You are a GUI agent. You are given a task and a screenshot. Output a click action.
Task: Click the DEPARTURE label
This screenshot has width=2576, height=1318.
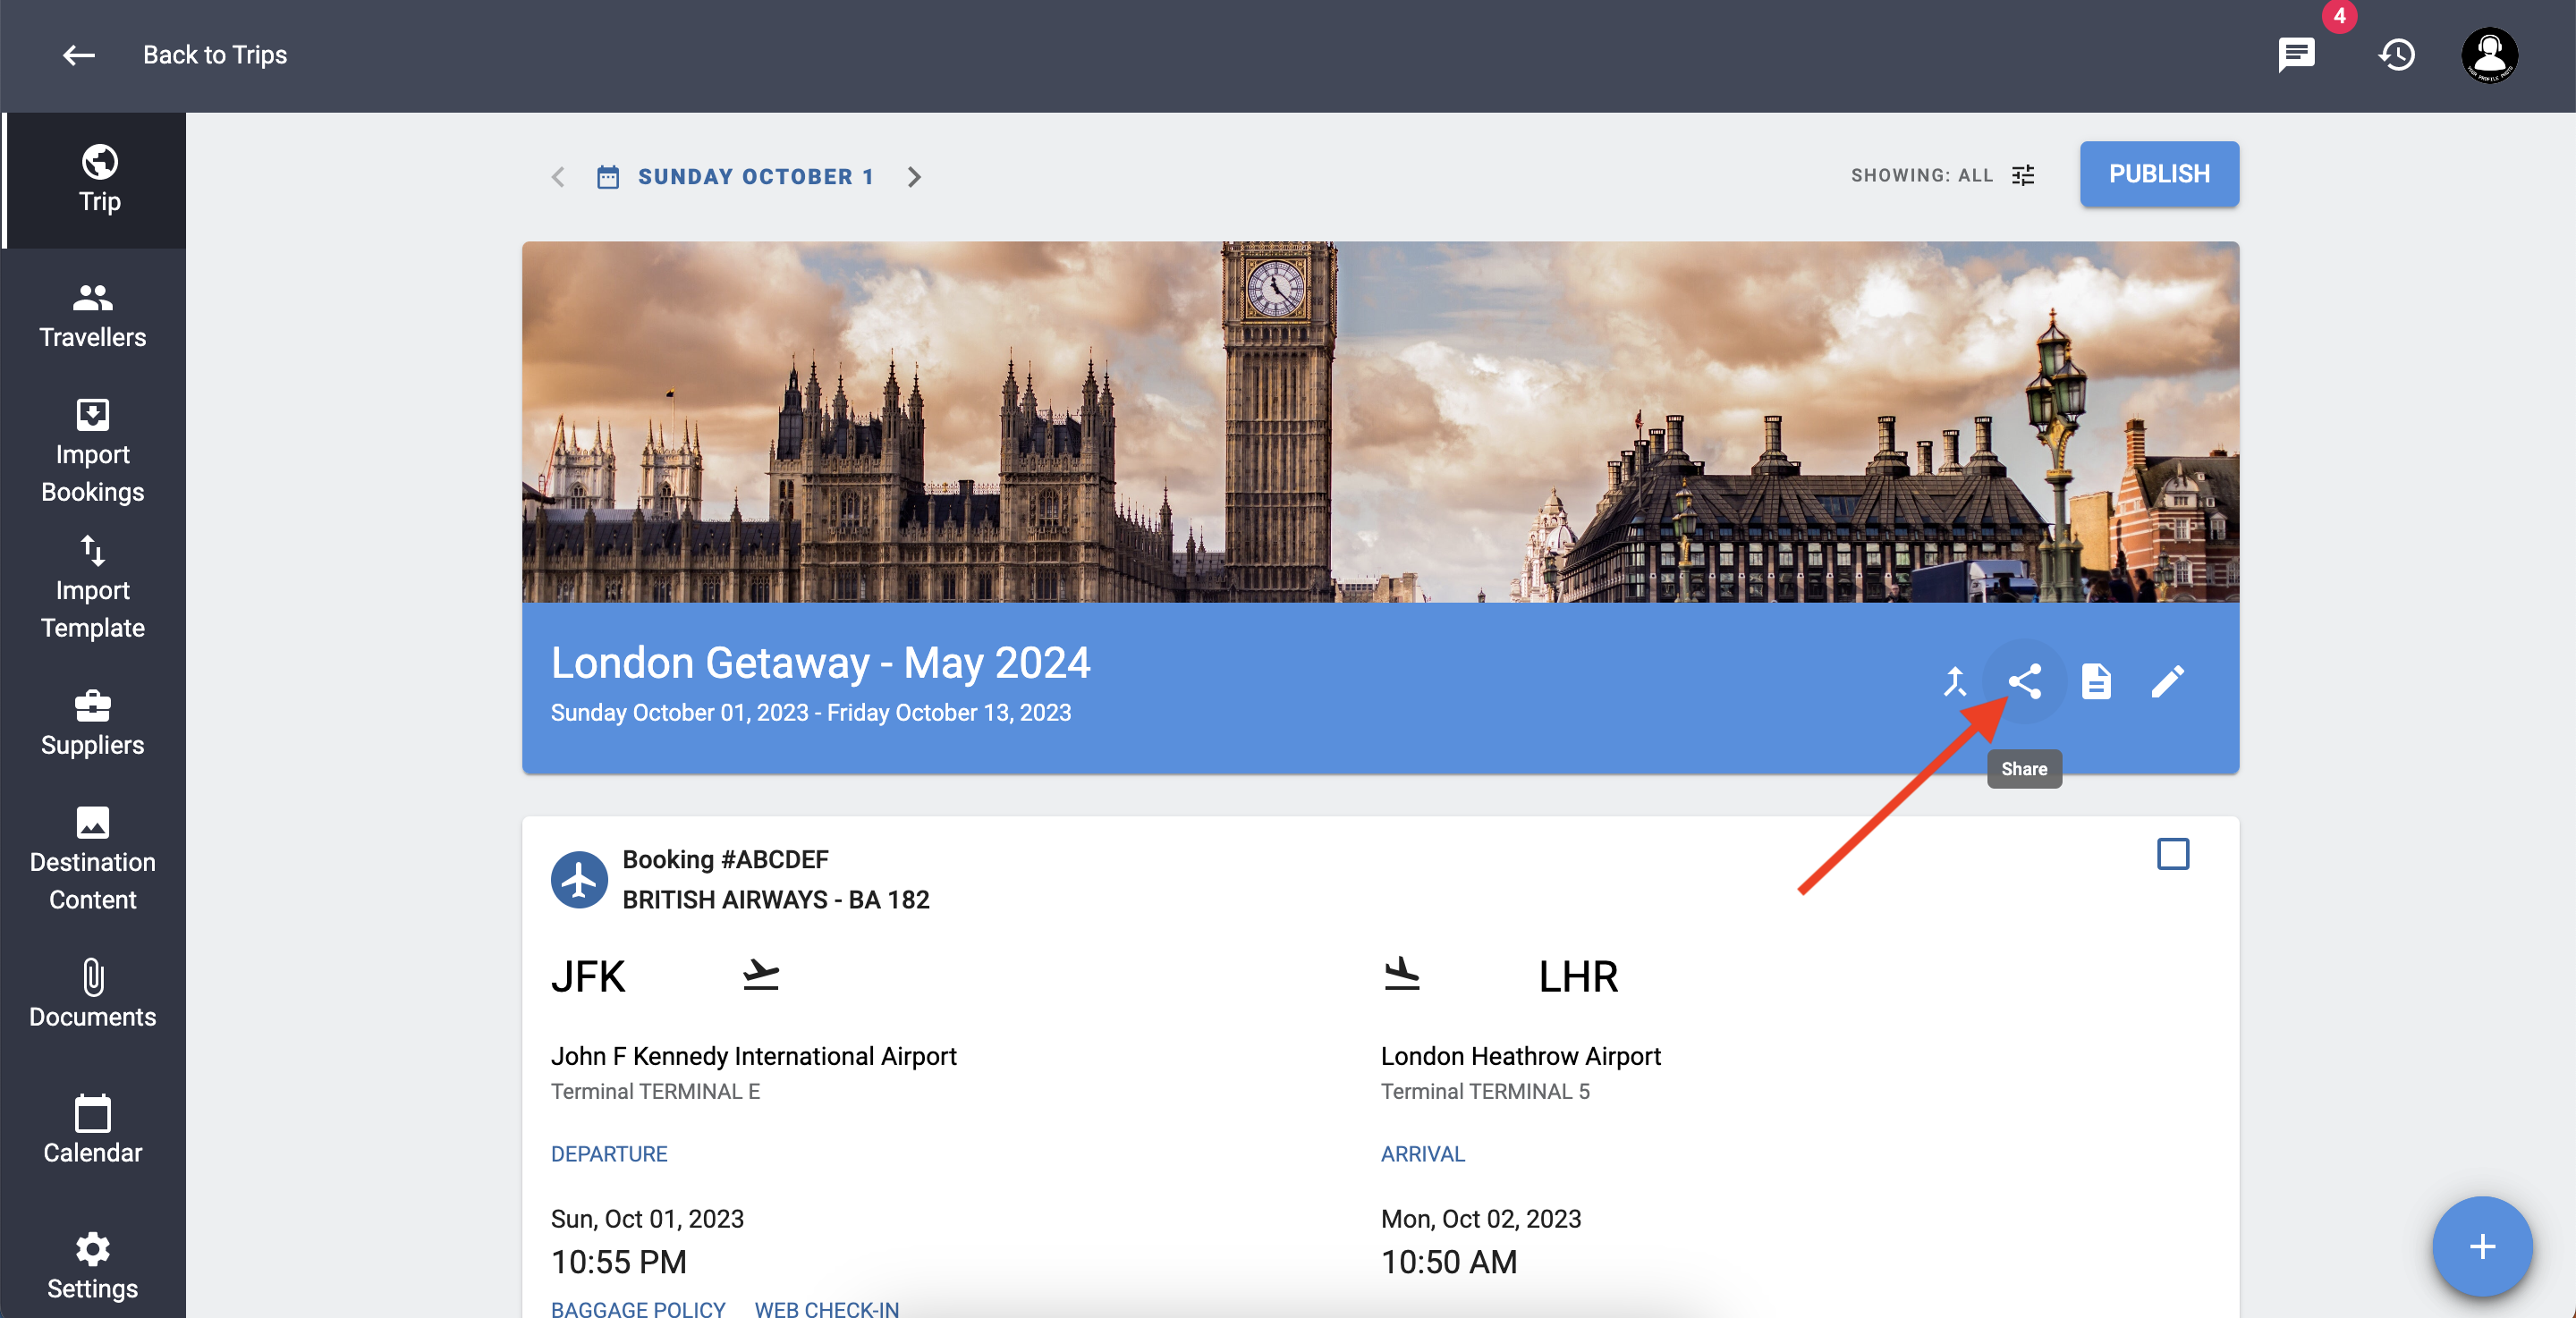pyautogui.click(x=609, y=1154)
